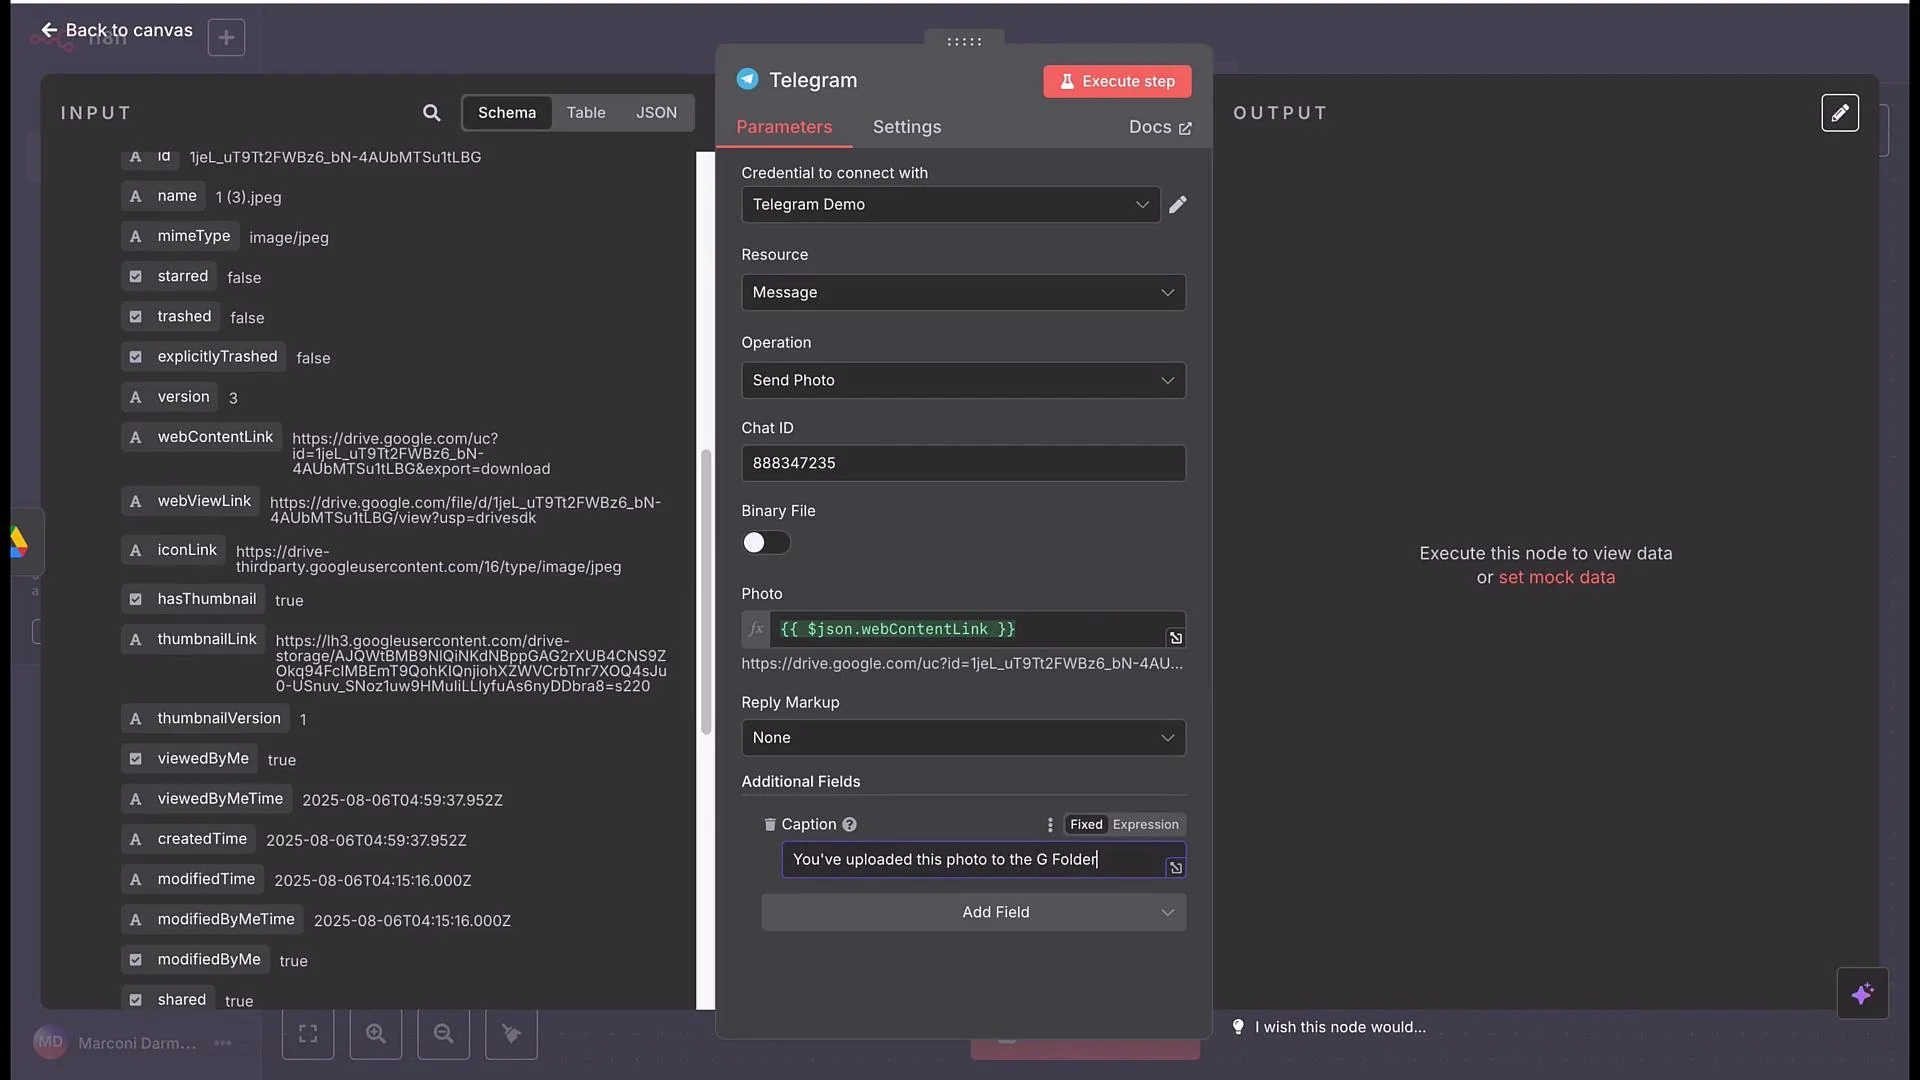Click the lightbulb feedback icon
1920x1080 pixels.
(x=1238, y=1027)
